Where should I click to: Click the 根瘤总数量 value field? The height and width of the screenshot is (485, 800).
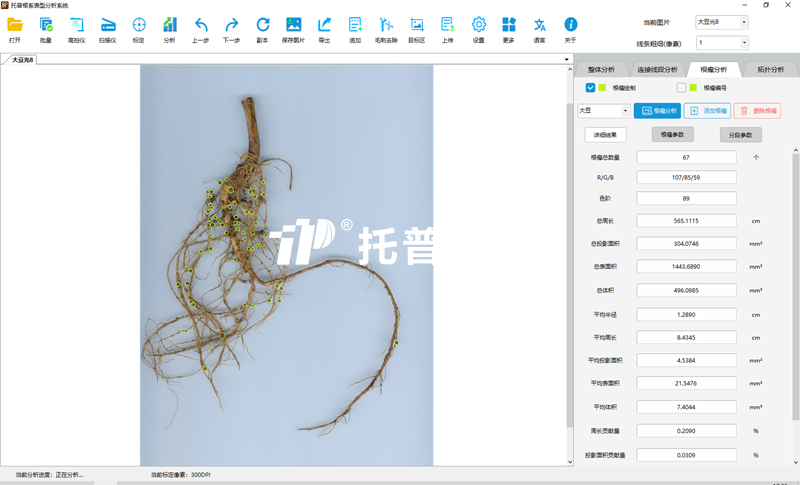686,157
